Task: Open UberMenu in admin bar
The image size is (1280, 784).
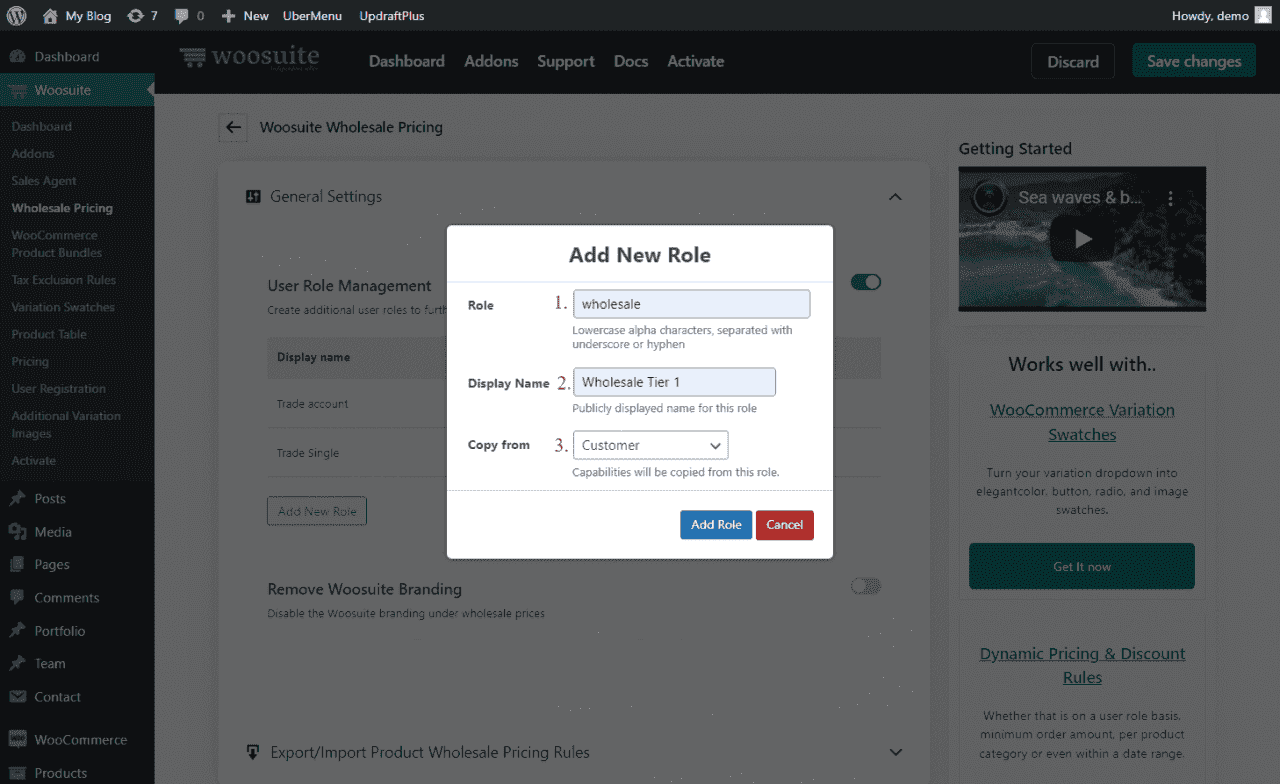Action: pos(313,16)
